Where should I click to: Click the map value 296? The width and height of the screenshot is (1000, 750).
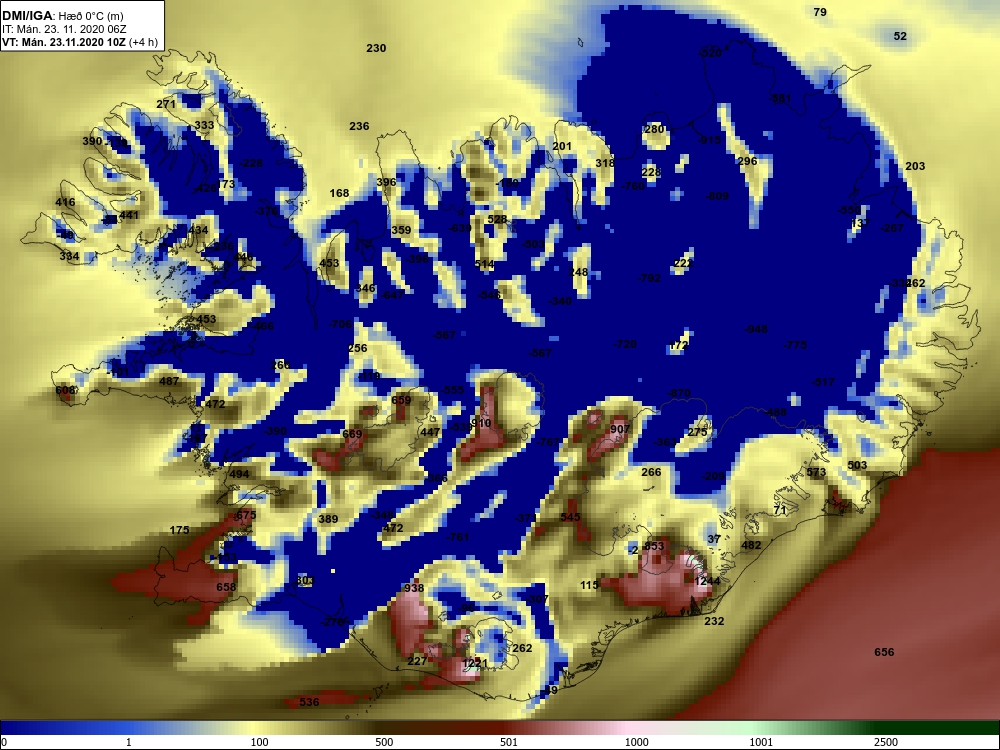coord(747,161)
